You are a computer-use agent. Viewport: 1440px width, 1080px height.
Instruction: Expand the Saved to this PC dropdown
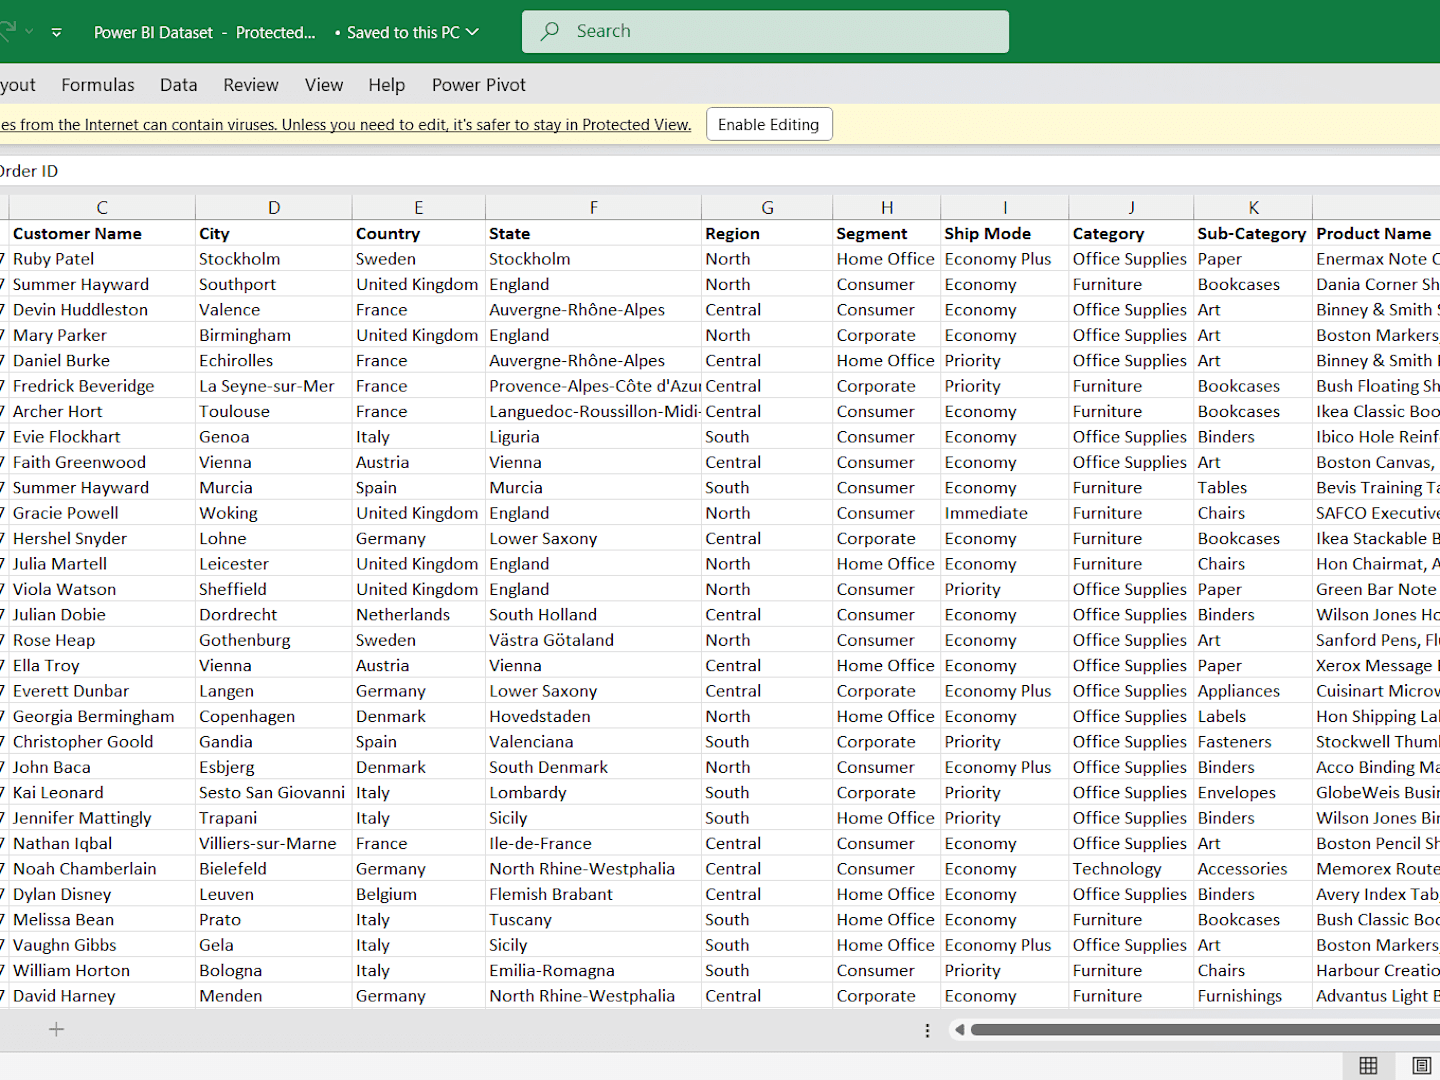click(473, 32)
